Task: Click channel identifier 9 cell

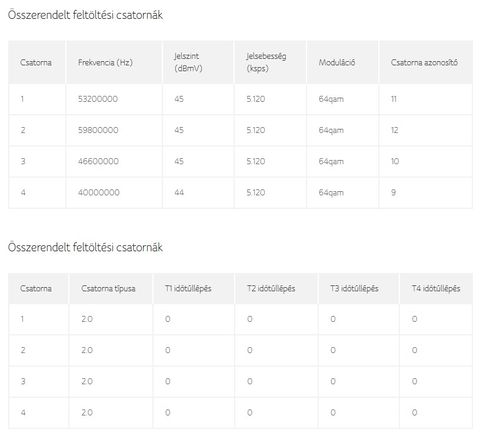Action: pyautogui.click(x=393, y=192)
